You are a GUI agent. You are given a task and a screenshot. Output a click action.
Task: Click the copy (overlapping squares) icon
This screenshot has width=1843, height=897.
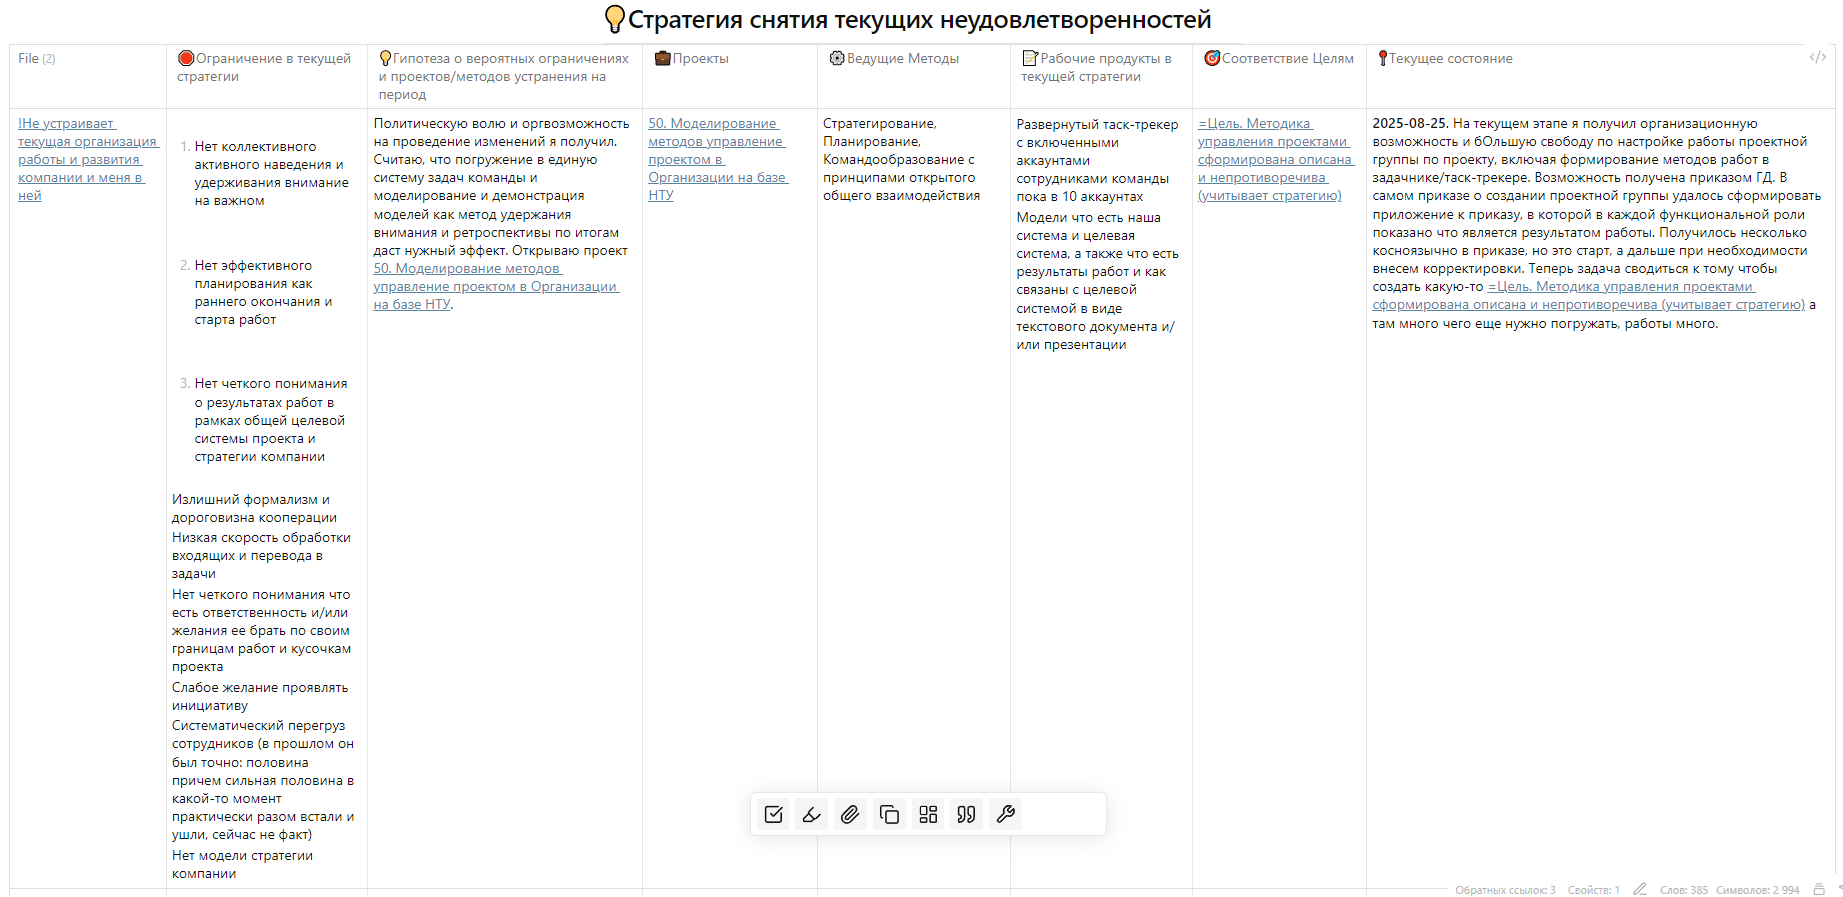889,814
